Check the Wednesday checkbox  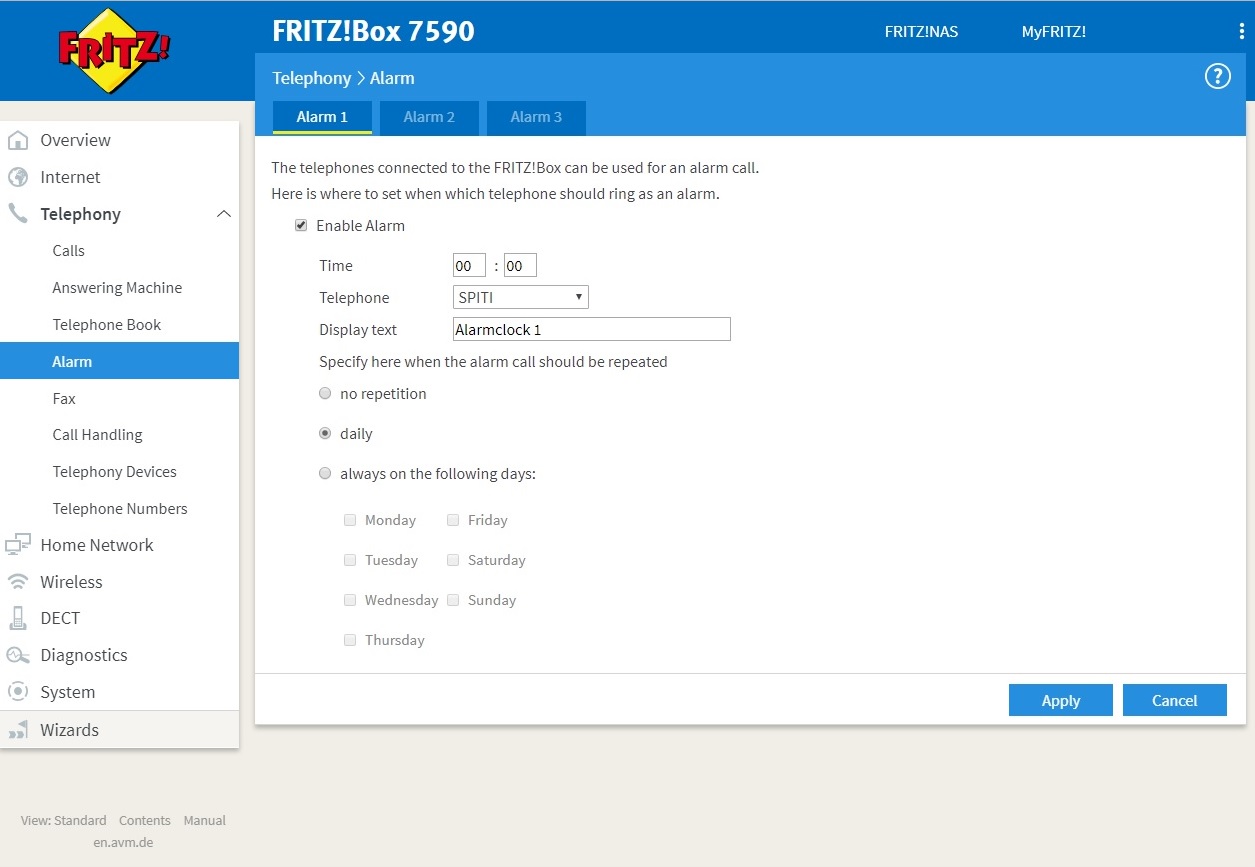350,600
